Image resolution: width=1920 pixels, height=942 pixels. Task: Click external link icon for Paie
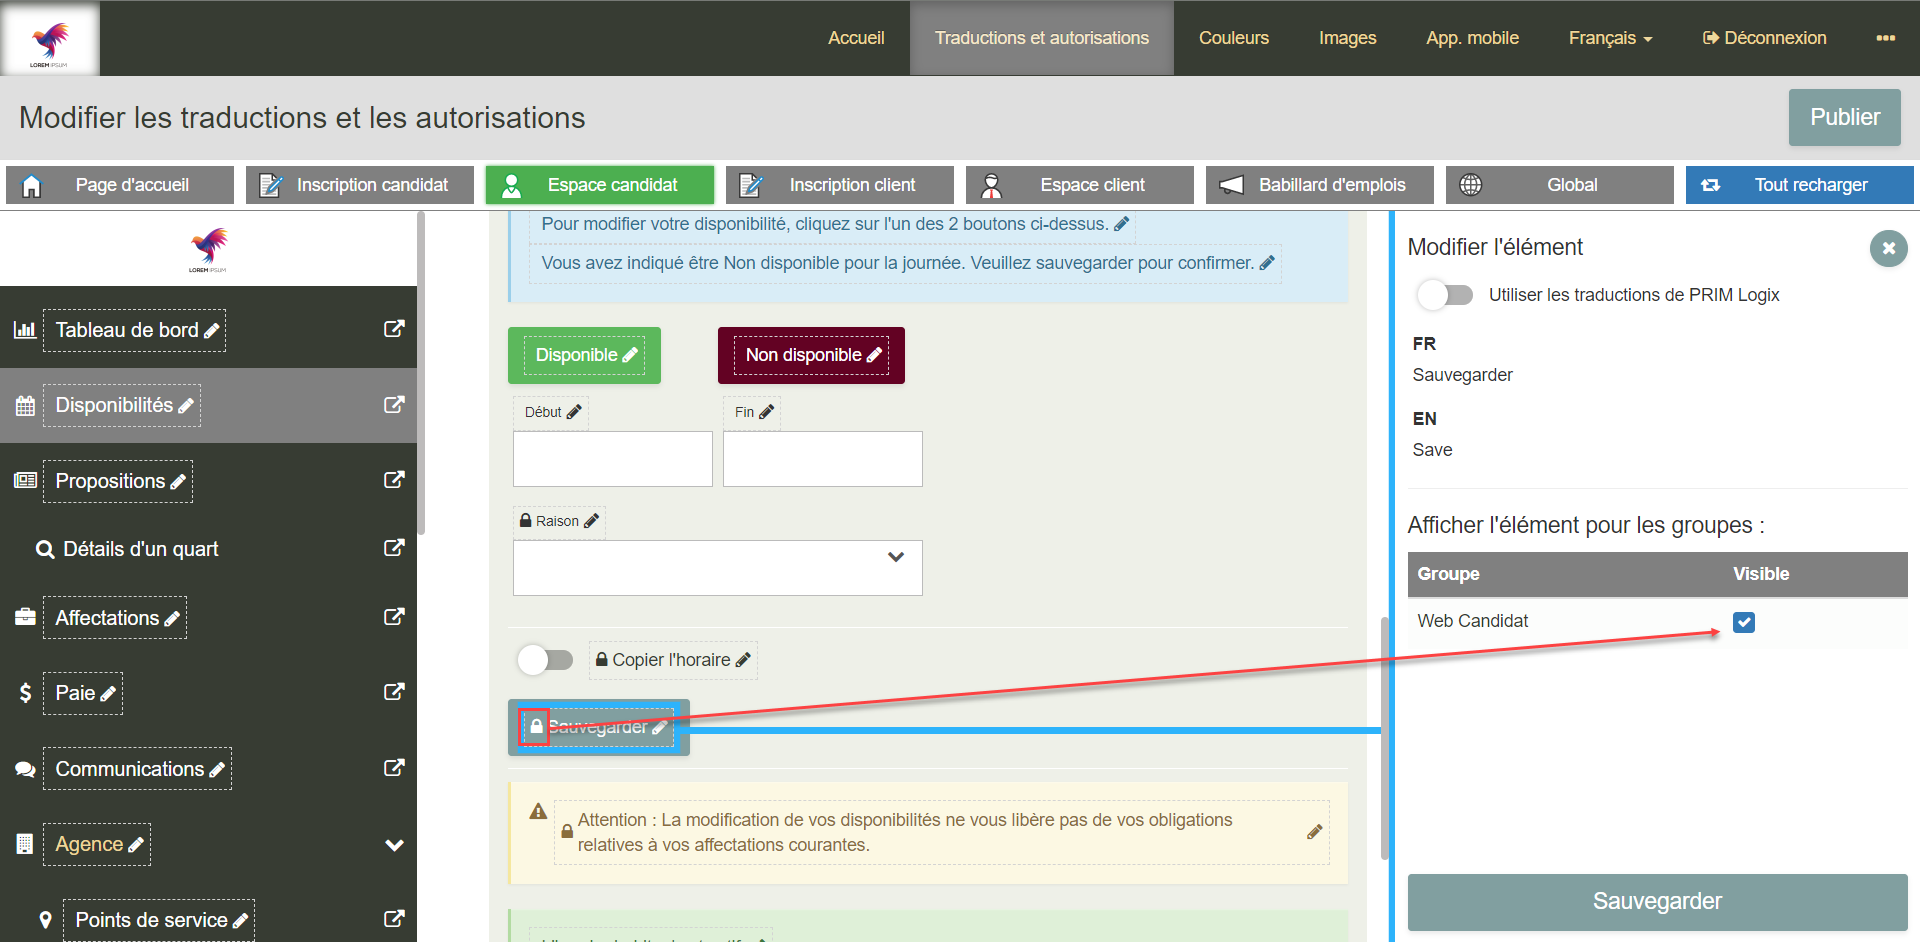394,692
